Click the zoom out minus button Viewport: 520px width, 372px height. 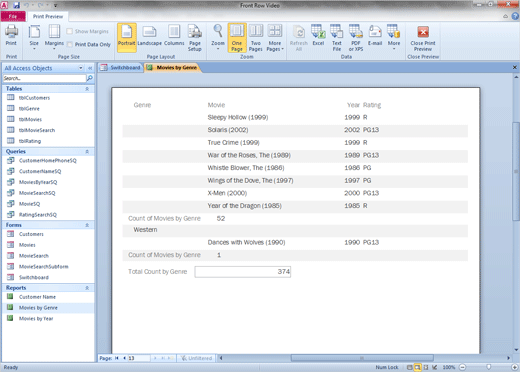point(463,367)
